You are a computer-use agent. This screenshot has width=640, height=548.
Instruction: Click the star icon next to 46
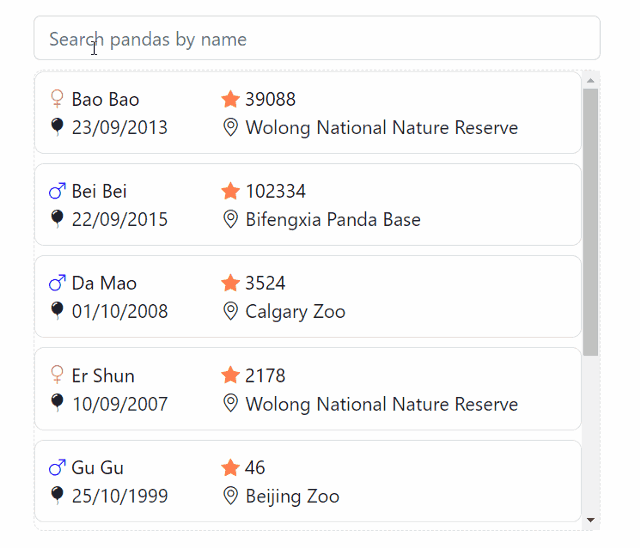point(230,468)
